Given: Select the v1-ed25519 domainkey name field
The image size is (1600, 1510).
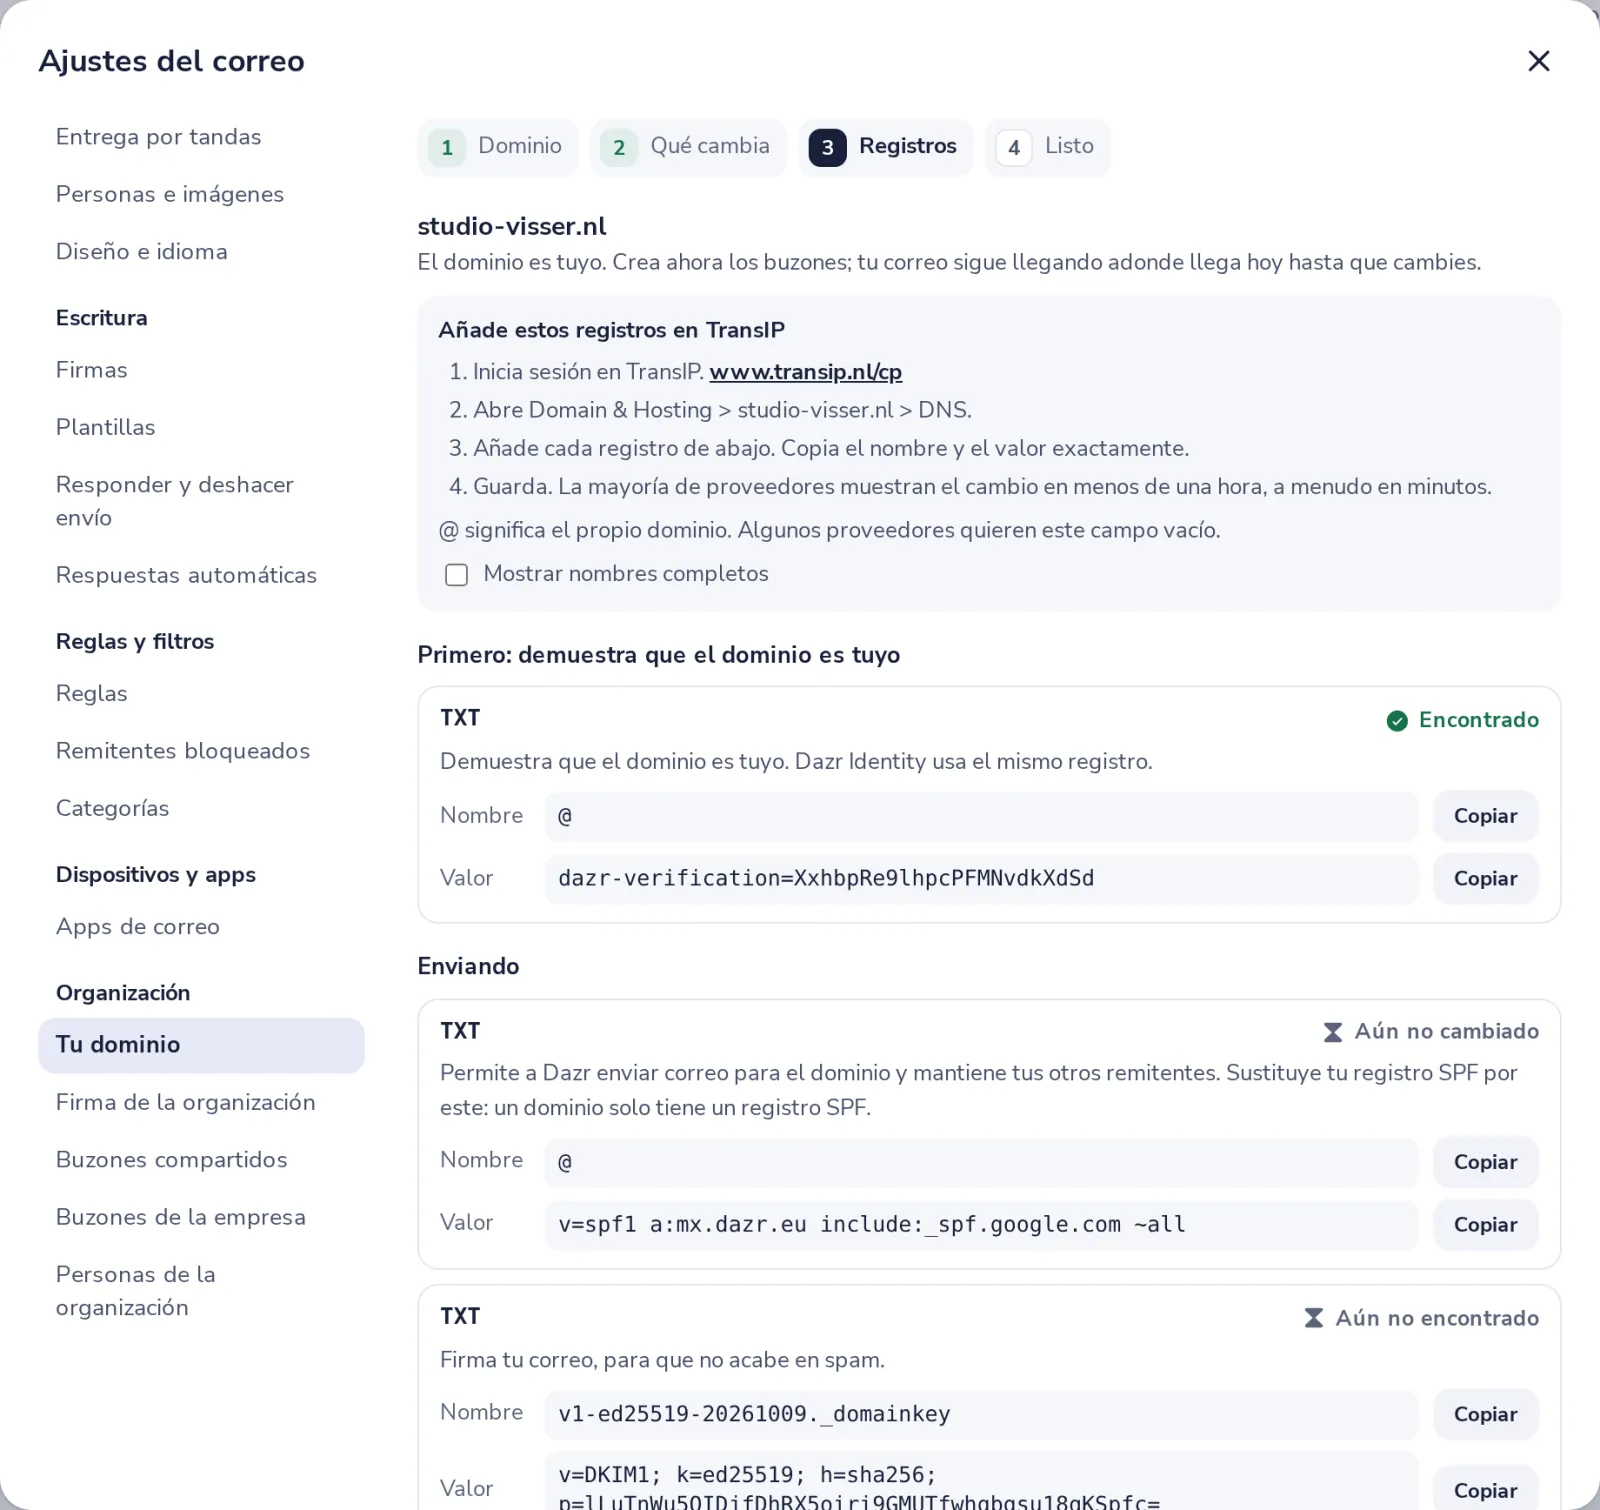Looking at the screenshot, I should [x=981, y=1414].
